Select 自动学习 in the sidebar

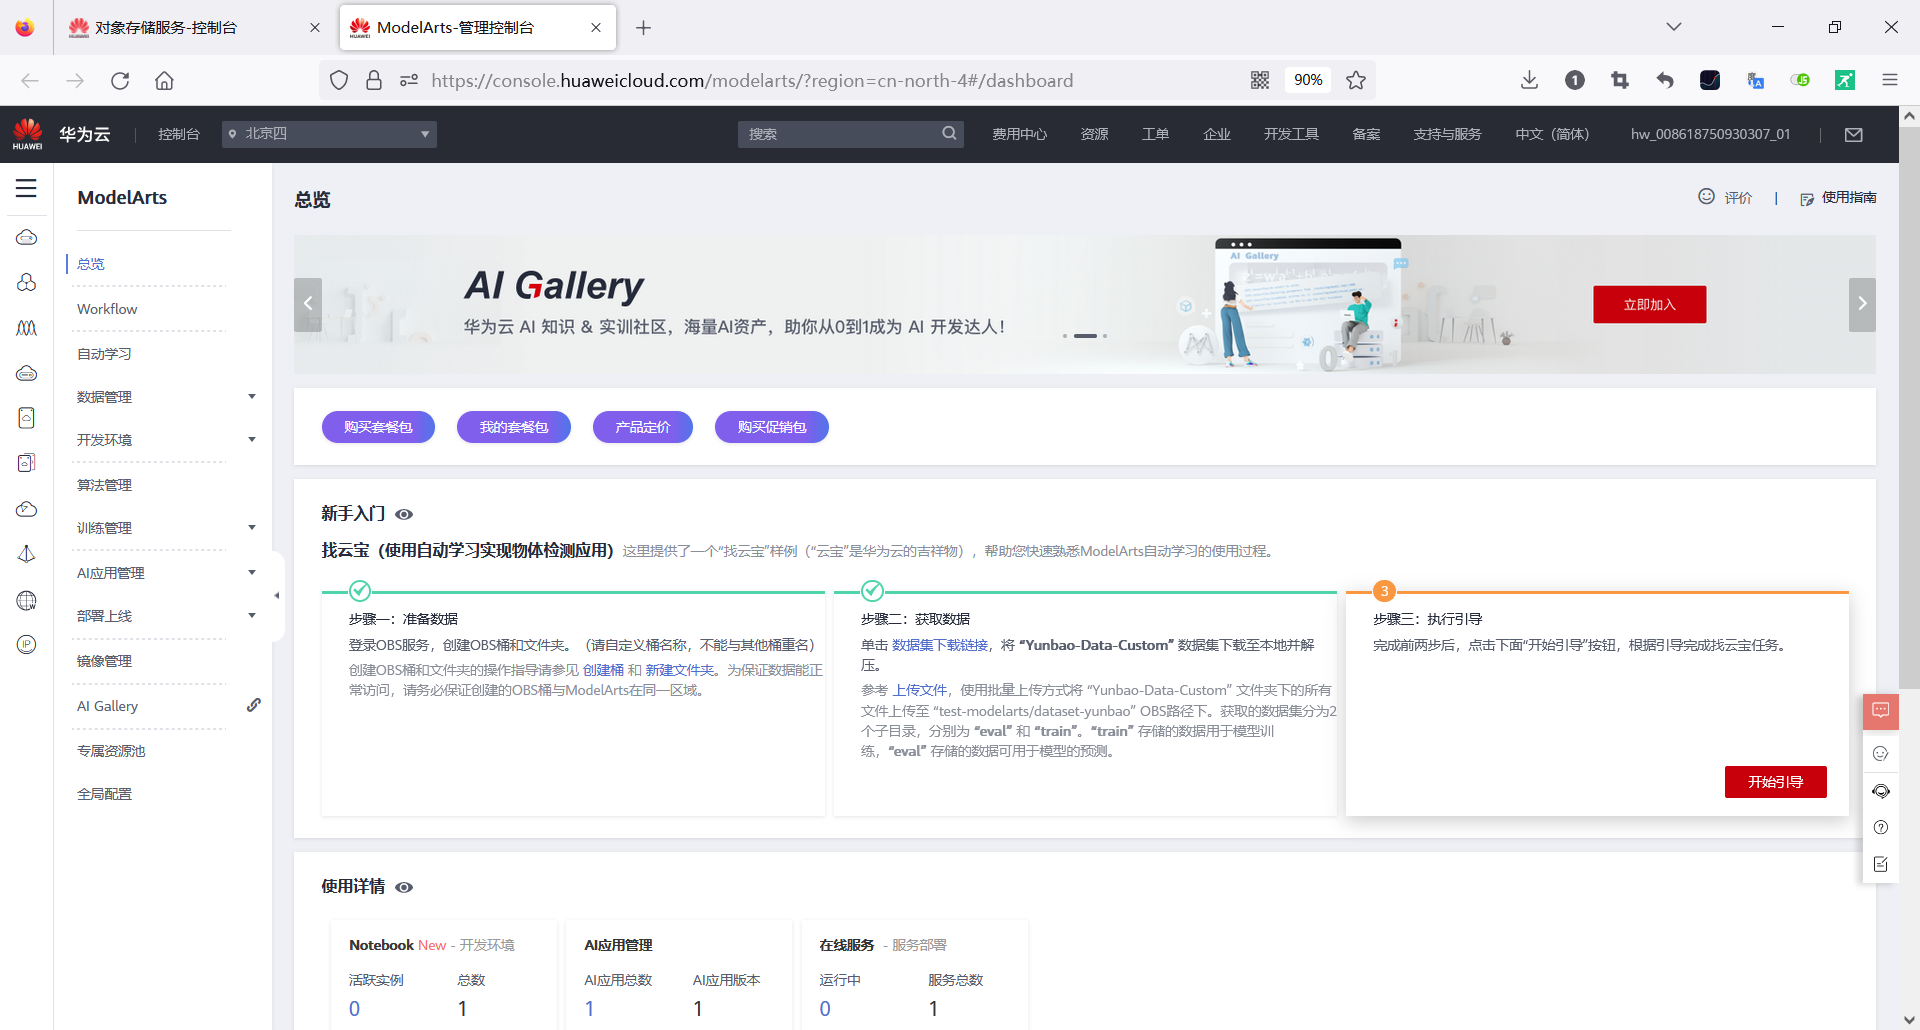104,354
